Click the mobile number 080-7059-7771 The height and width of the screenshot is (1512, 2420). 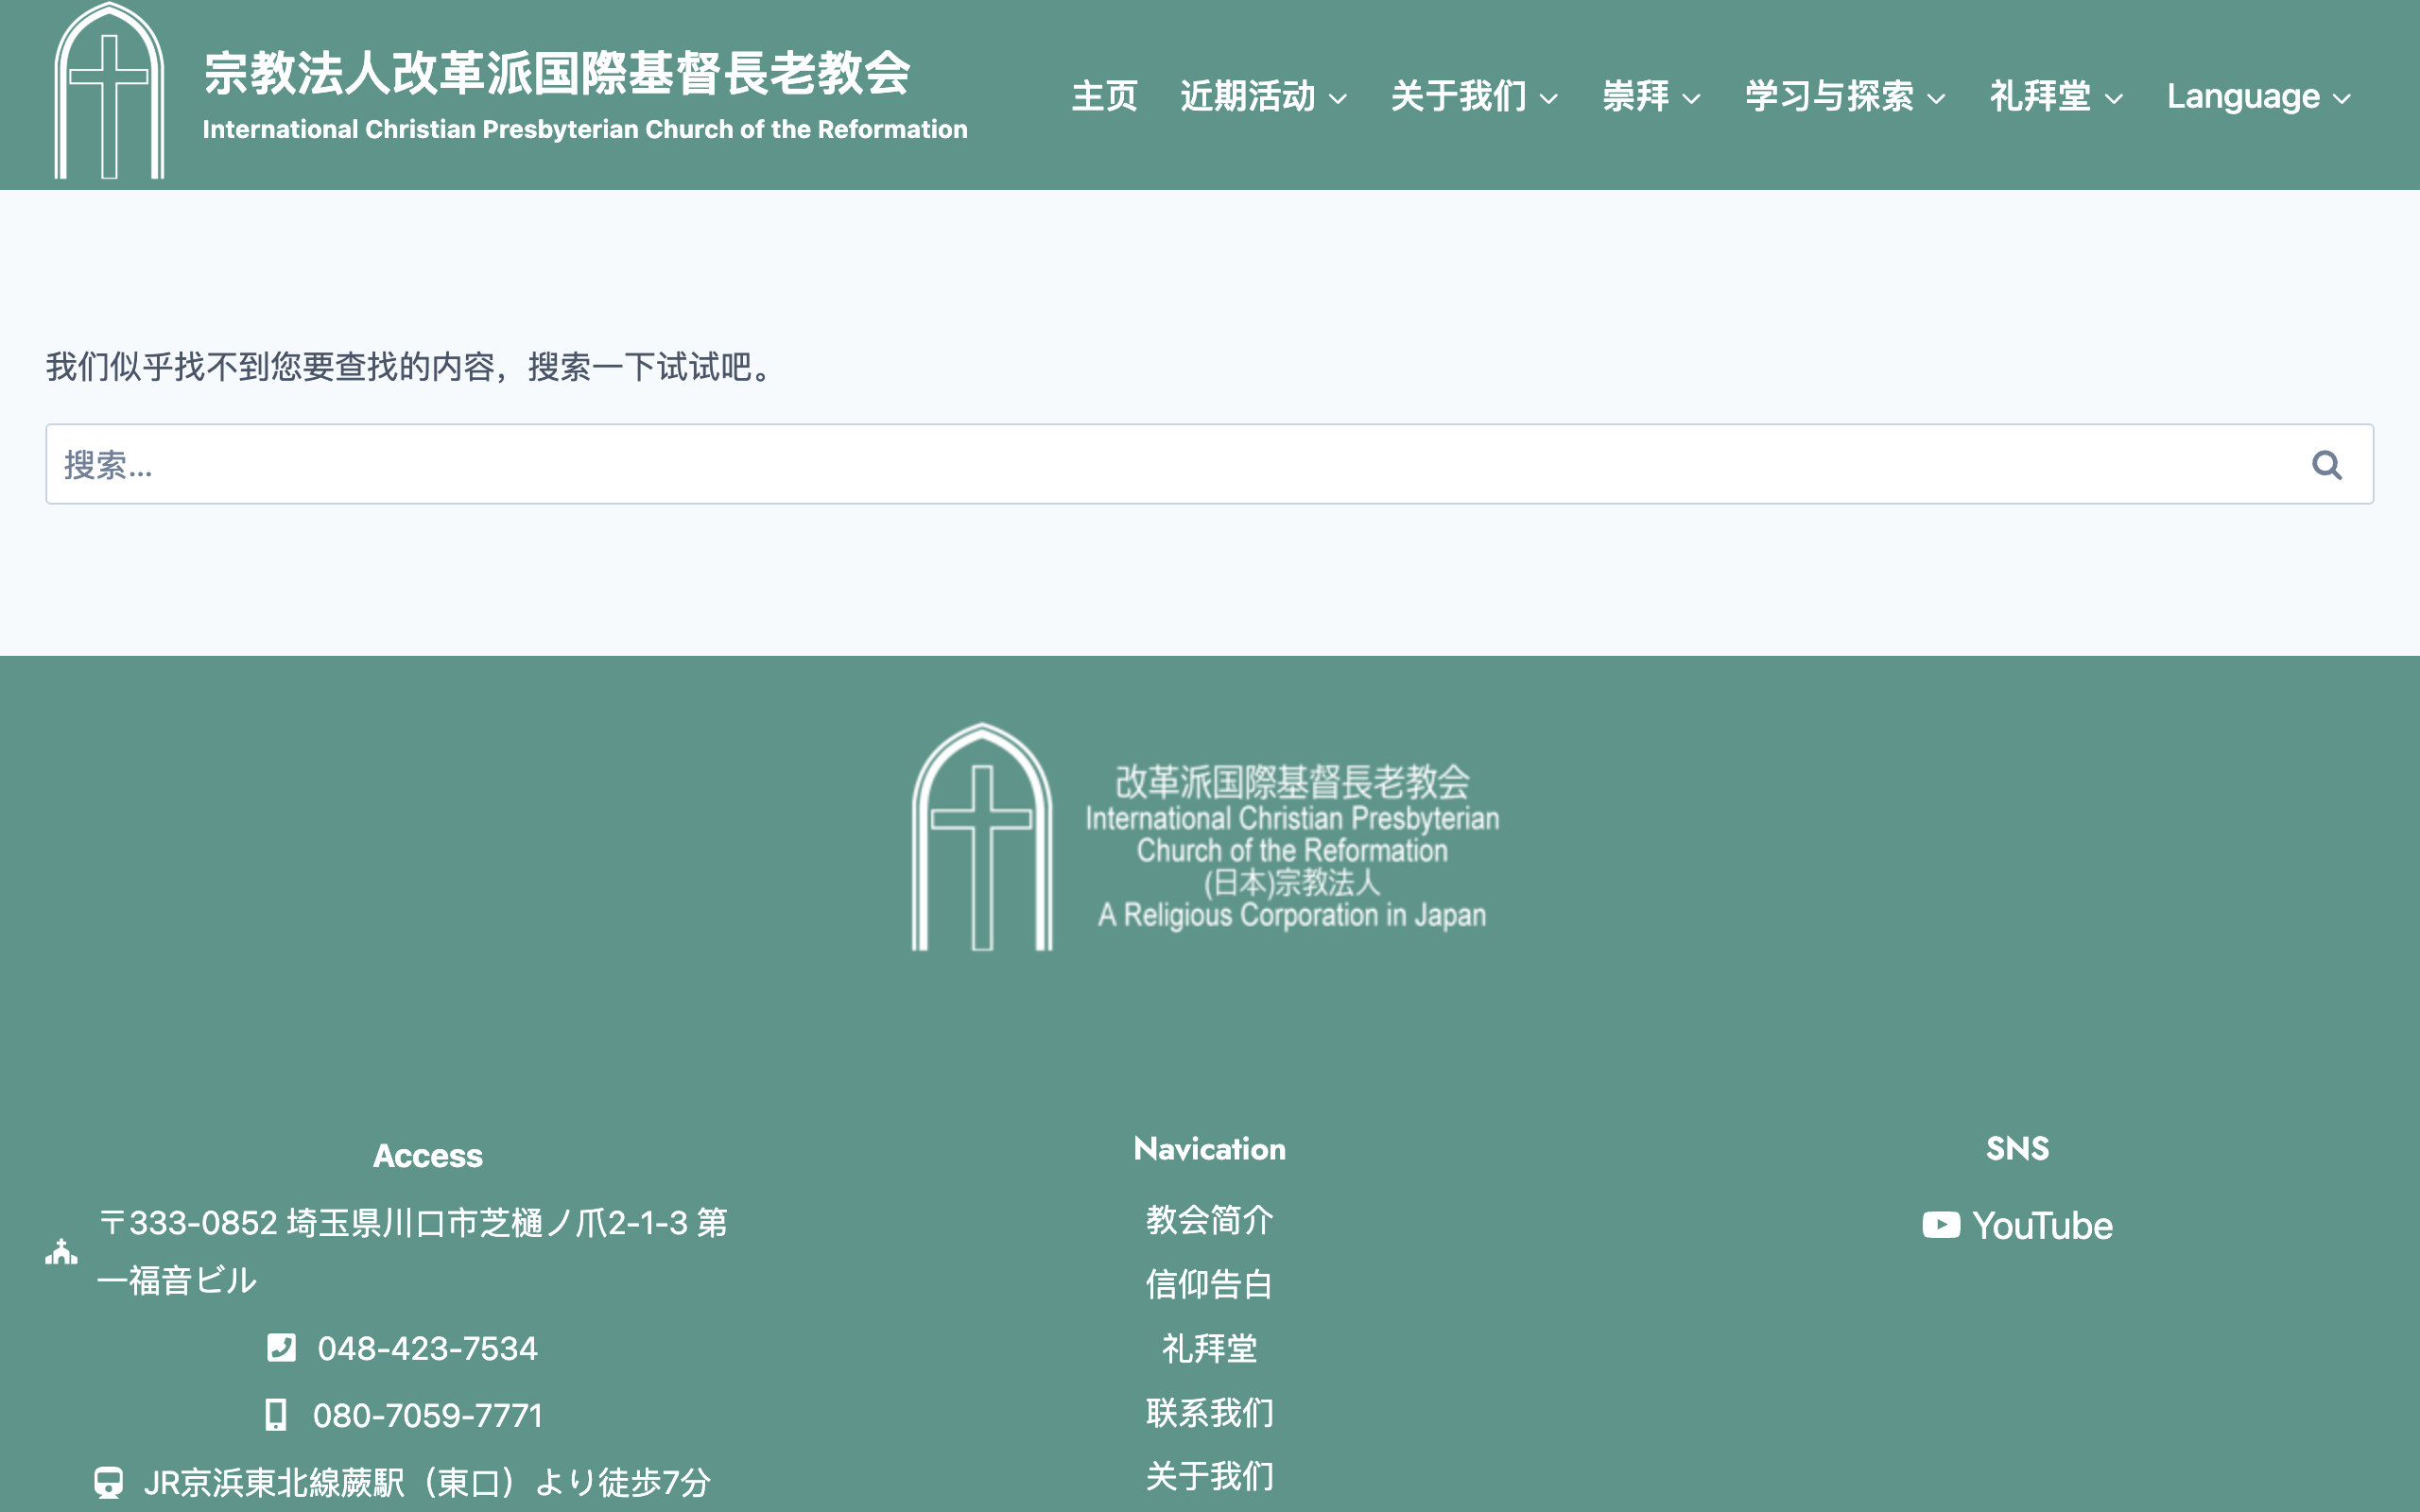point(427,1415)
